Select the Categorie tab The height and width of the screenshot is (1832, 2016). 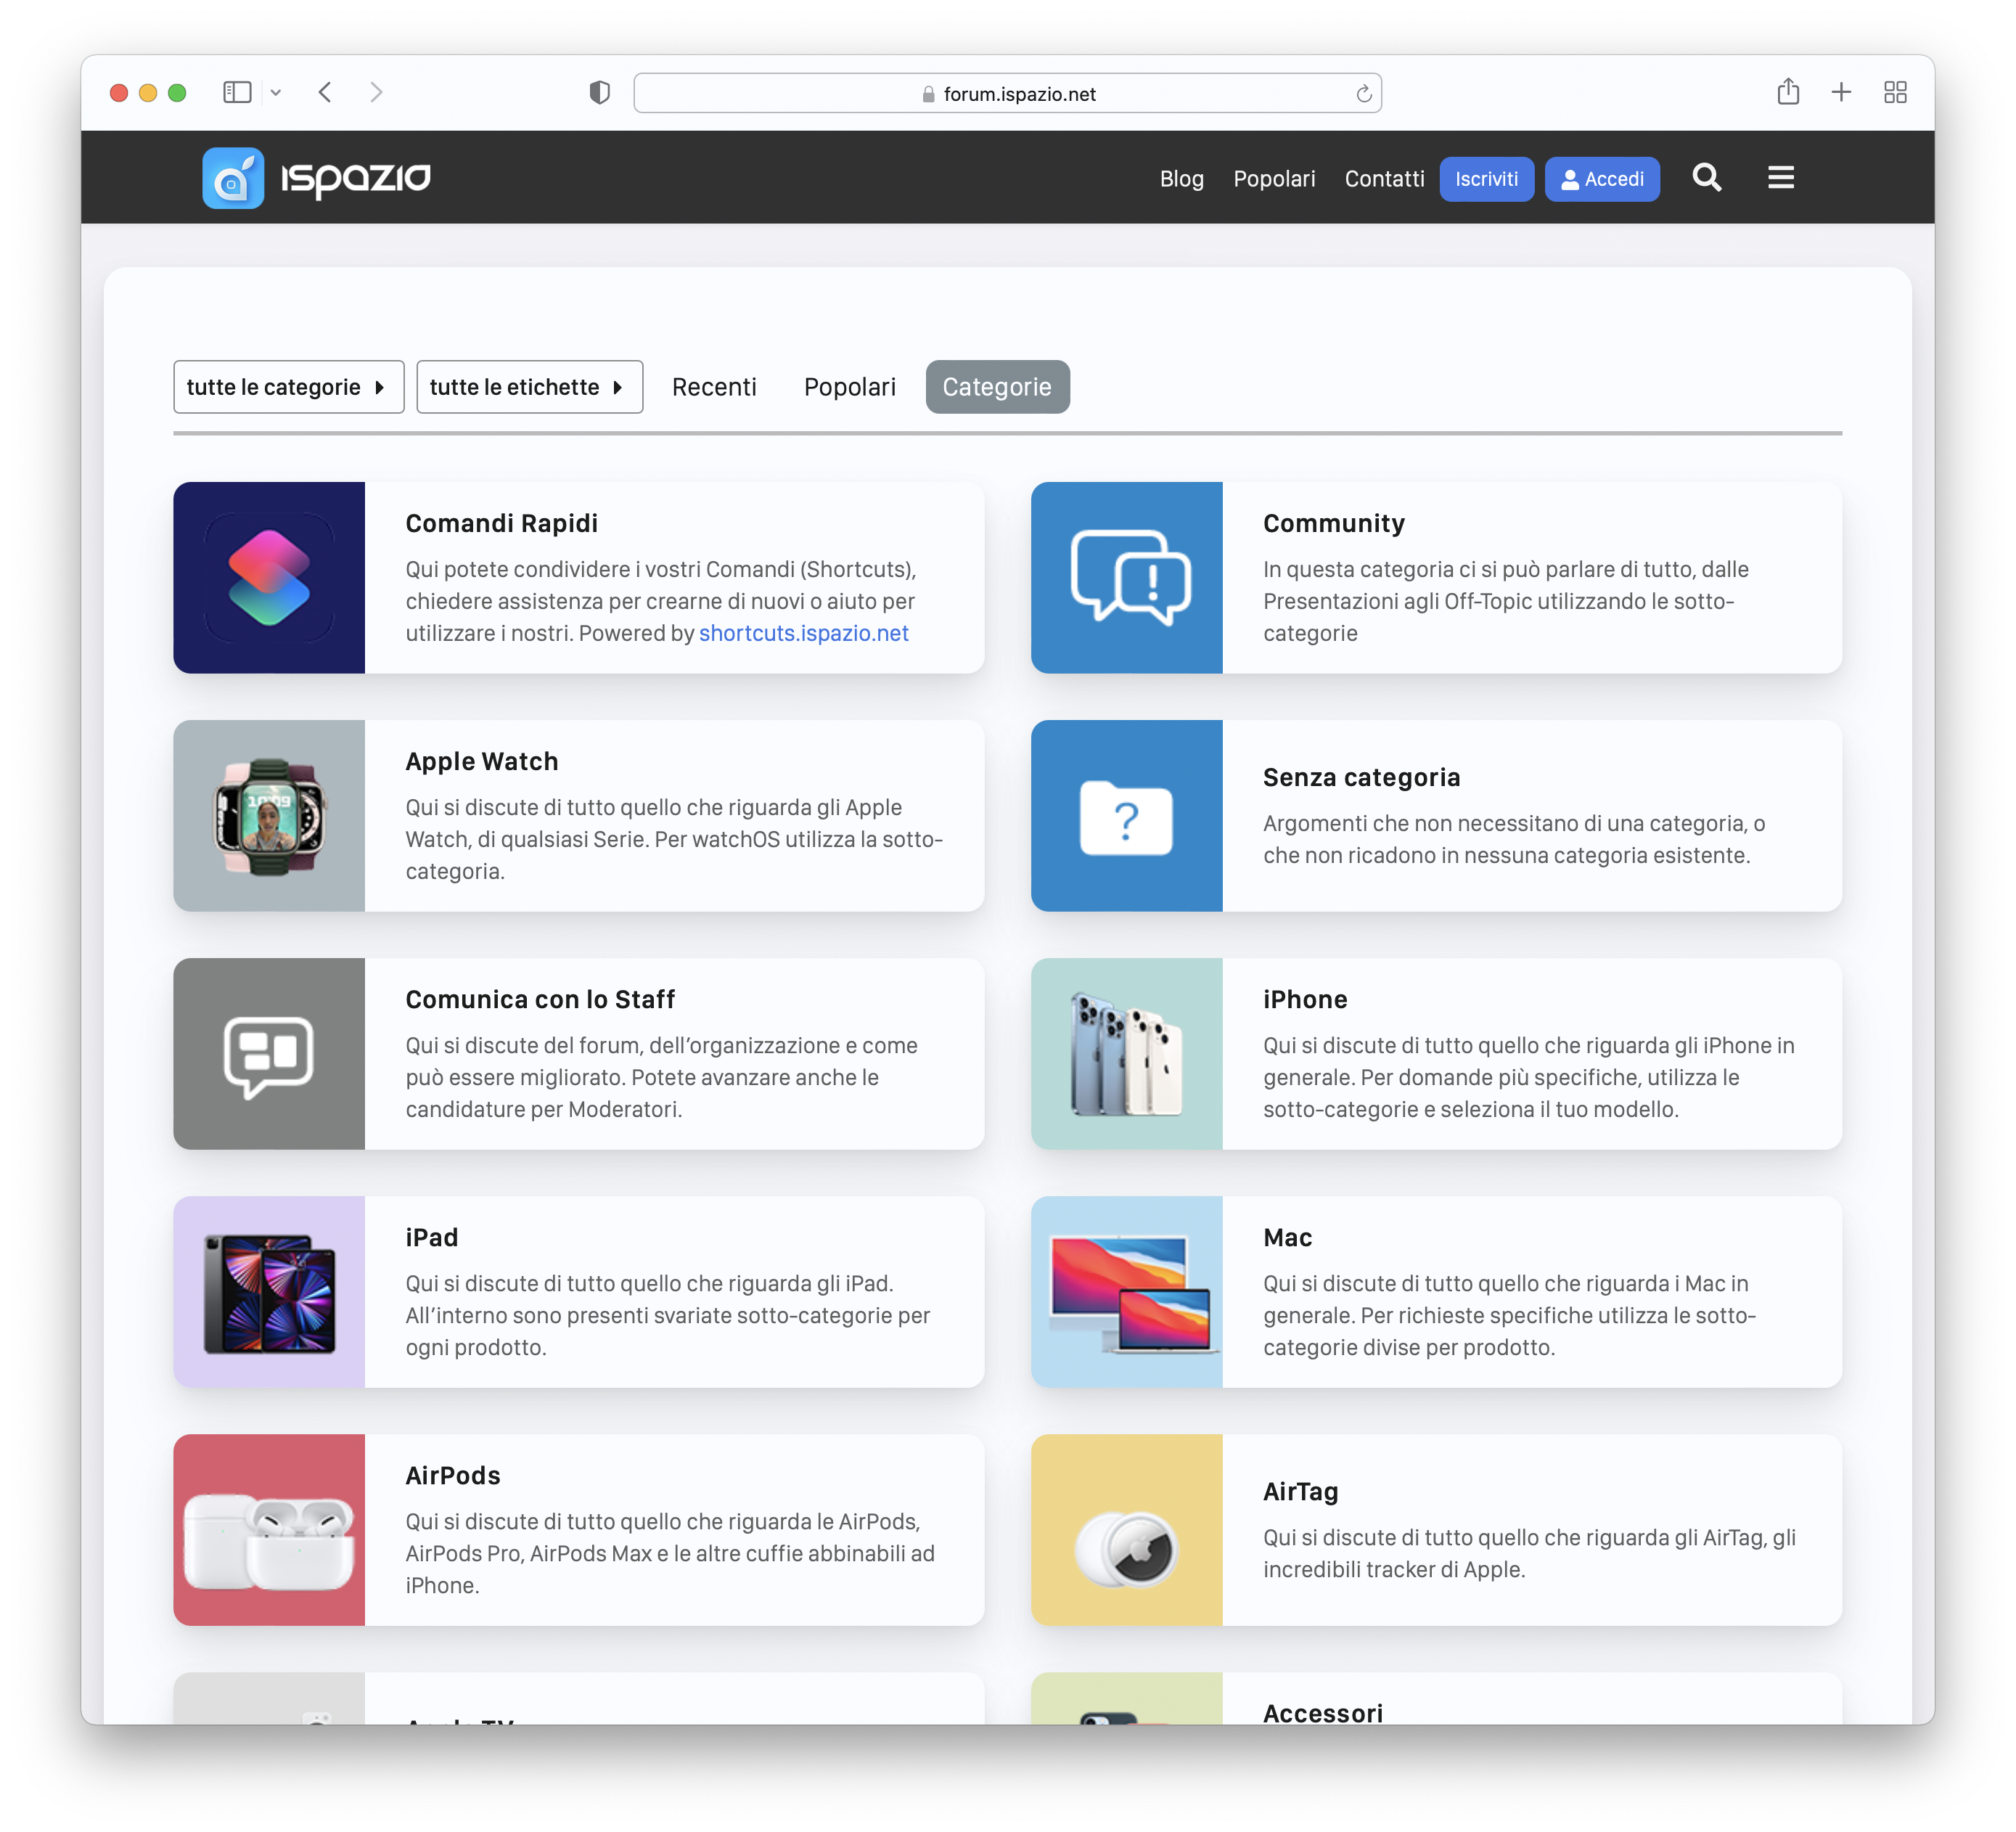[997, 387]
